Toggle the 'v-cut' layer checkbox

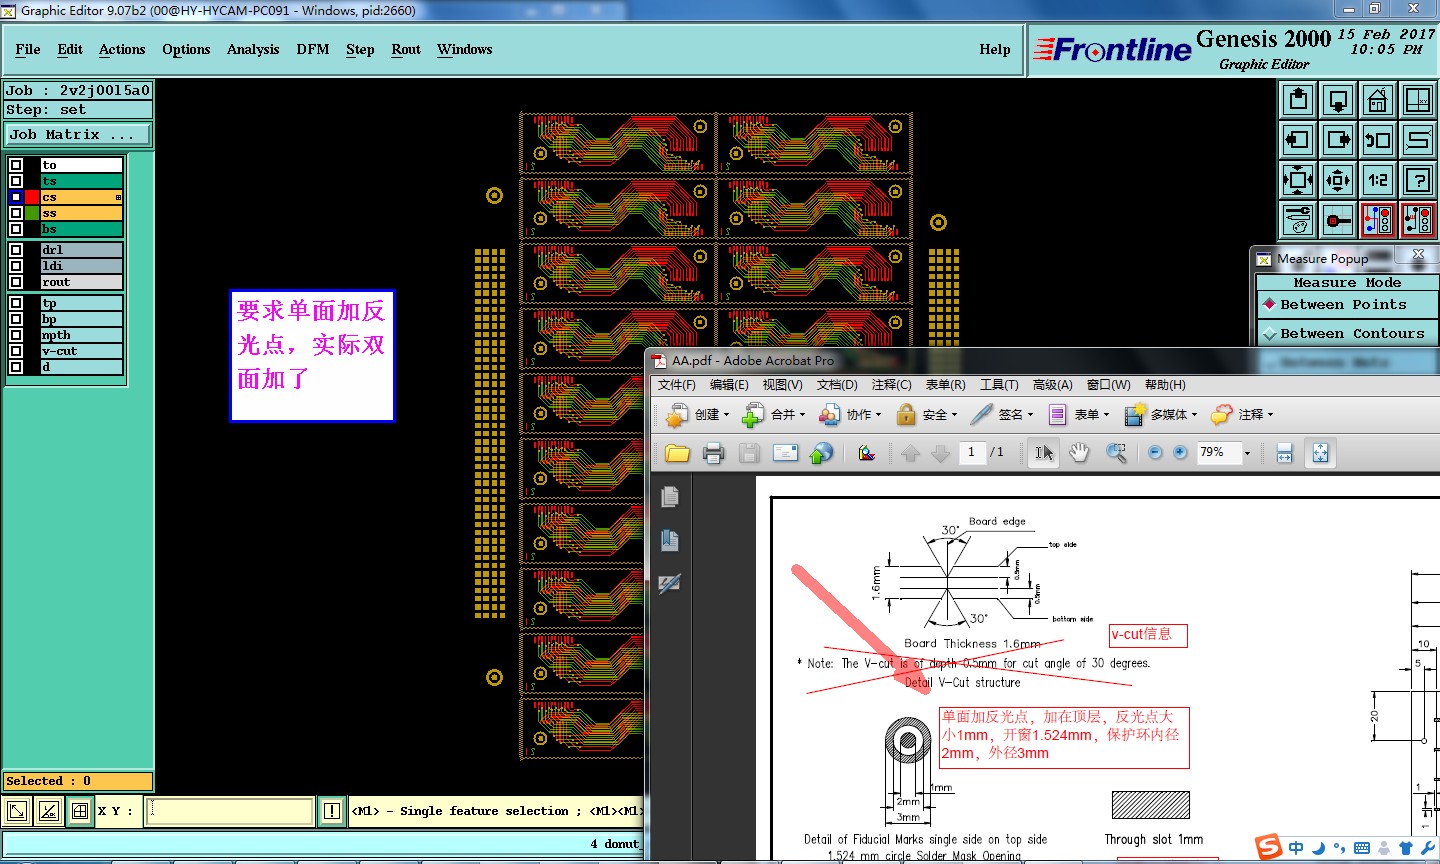click(x=16, y=351)
